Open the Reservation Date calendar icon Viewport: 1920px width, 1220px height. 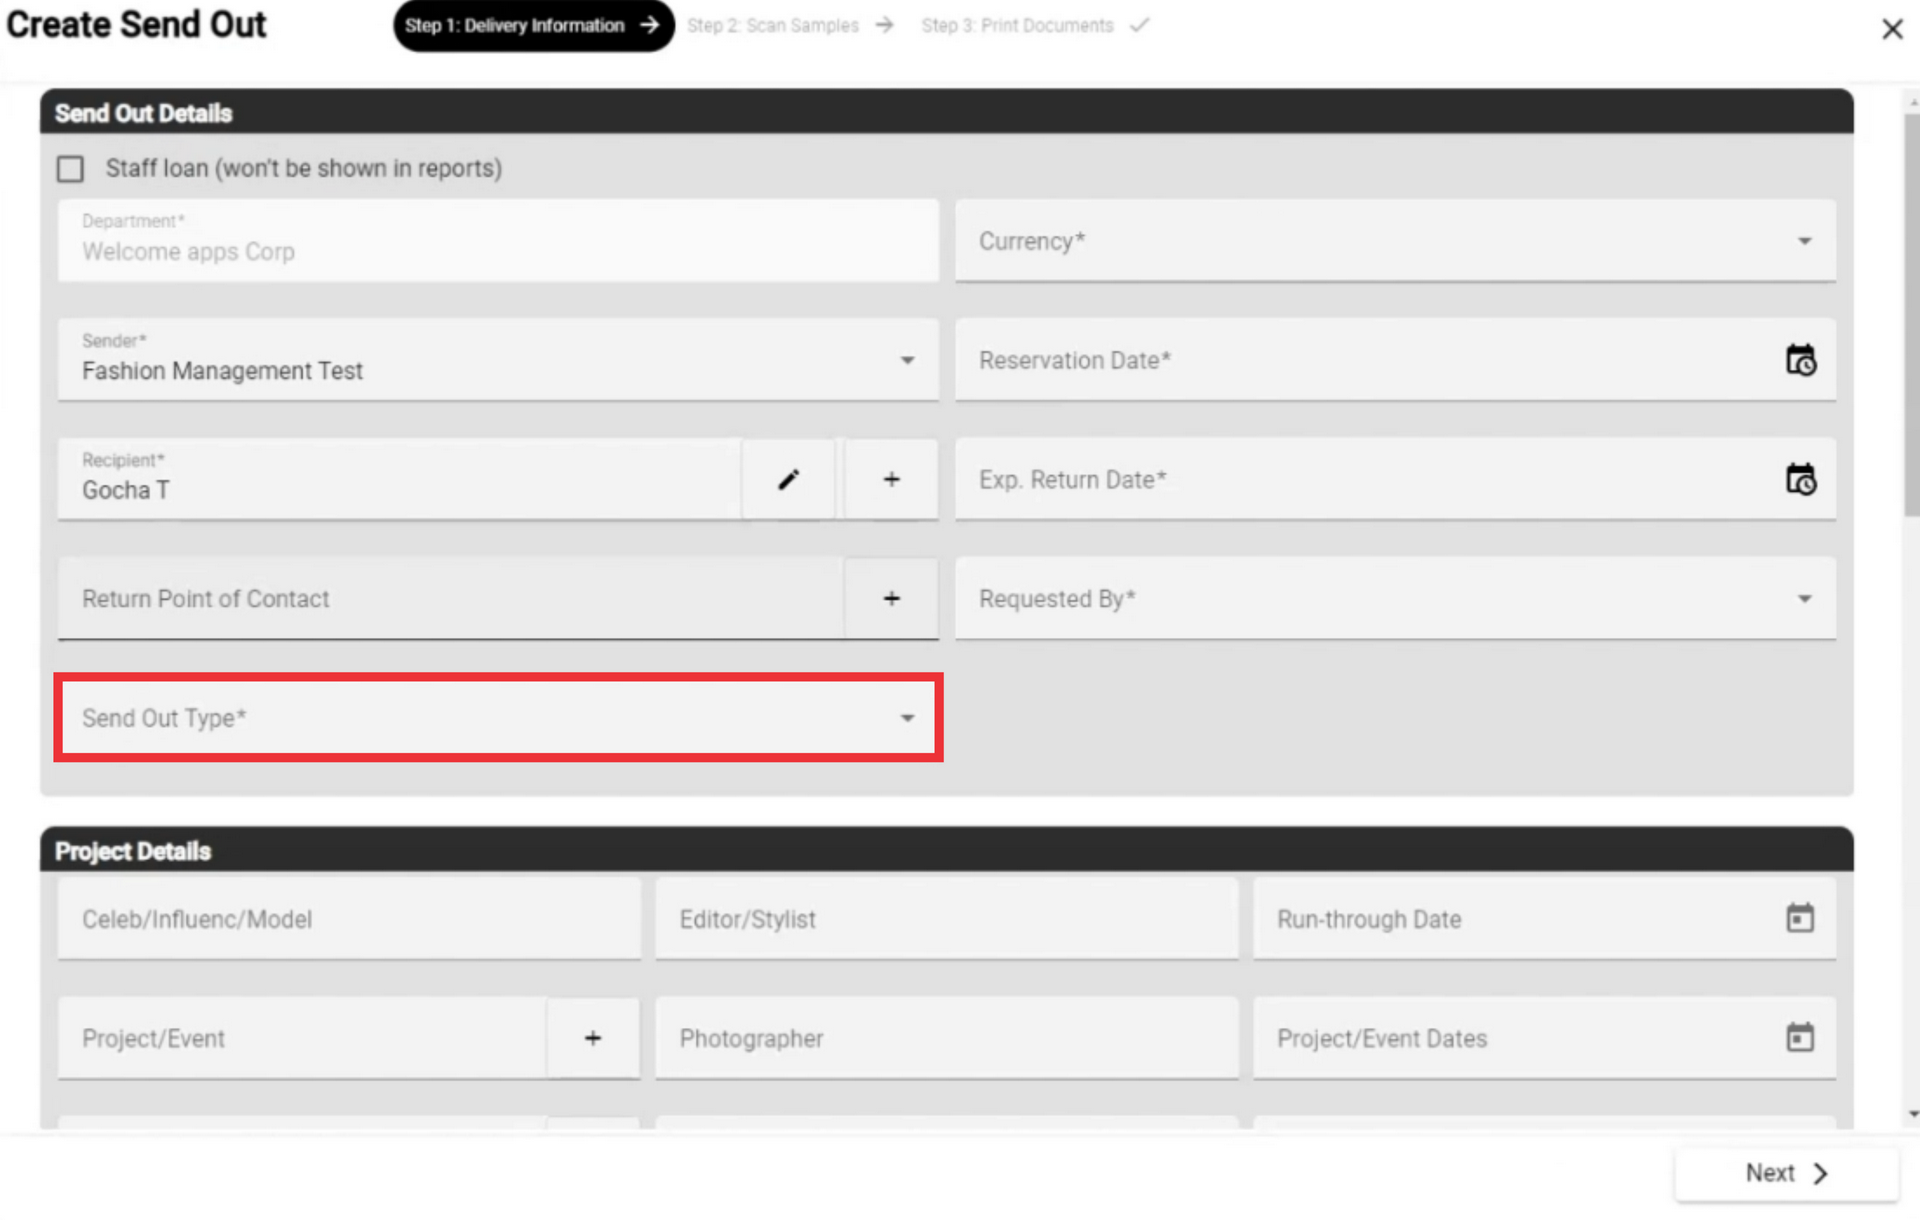click(1800, 360)
